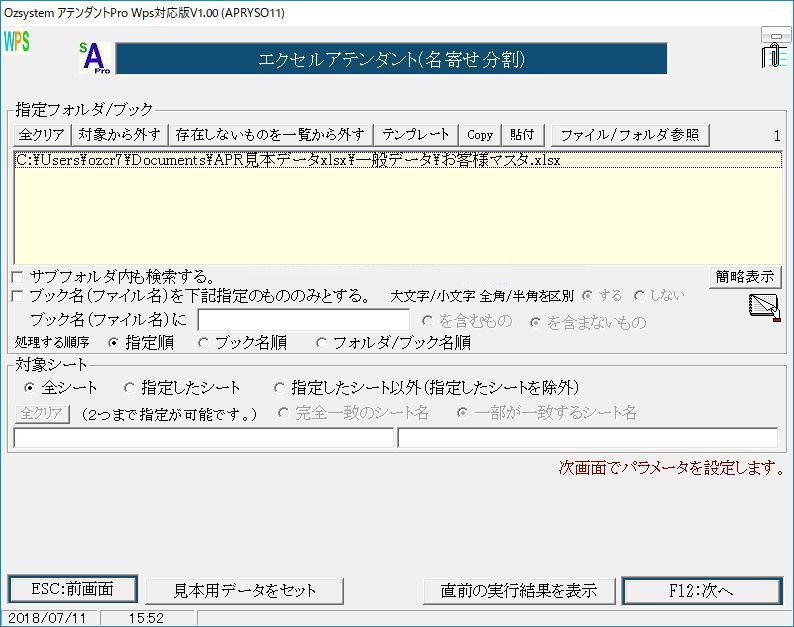Click 存在しないものを一覧から外す button
The height and width of the screenshot is (627, 794).
click(x=271, y=135)
